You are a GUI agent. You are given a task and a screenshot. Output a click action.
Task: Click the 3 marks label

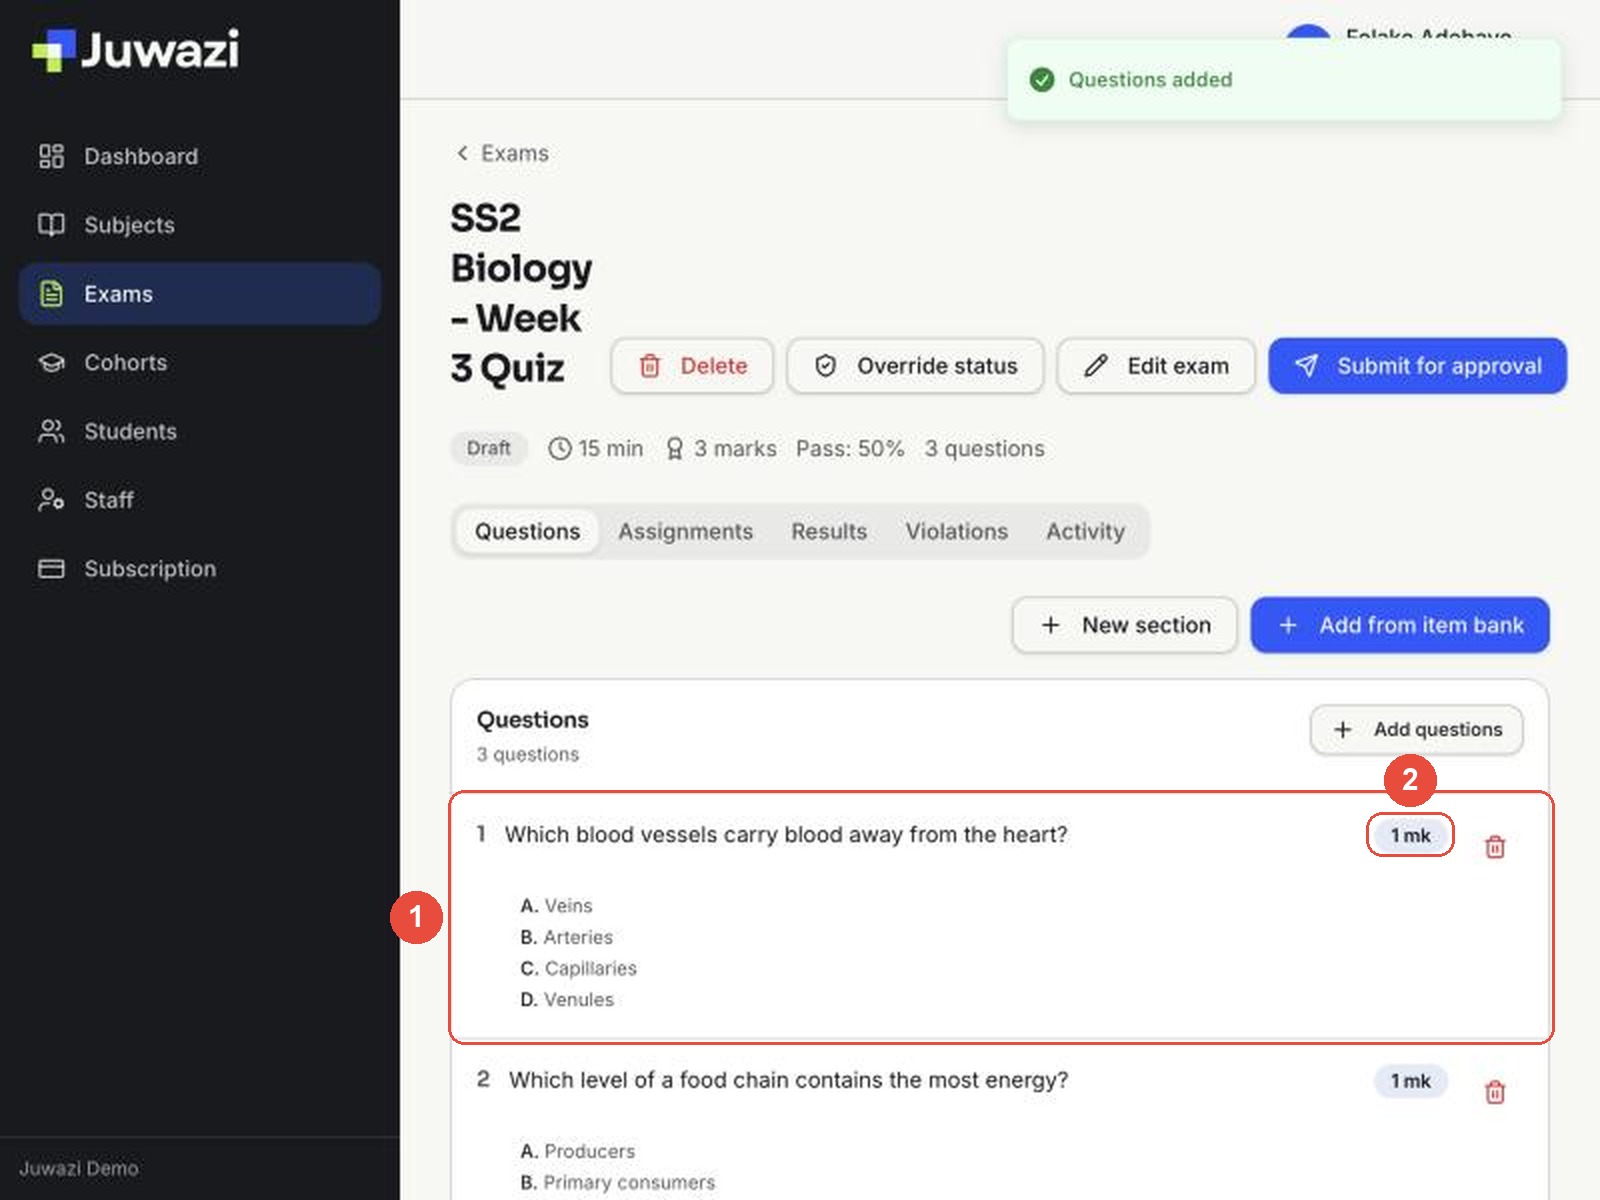coord(721,448)
